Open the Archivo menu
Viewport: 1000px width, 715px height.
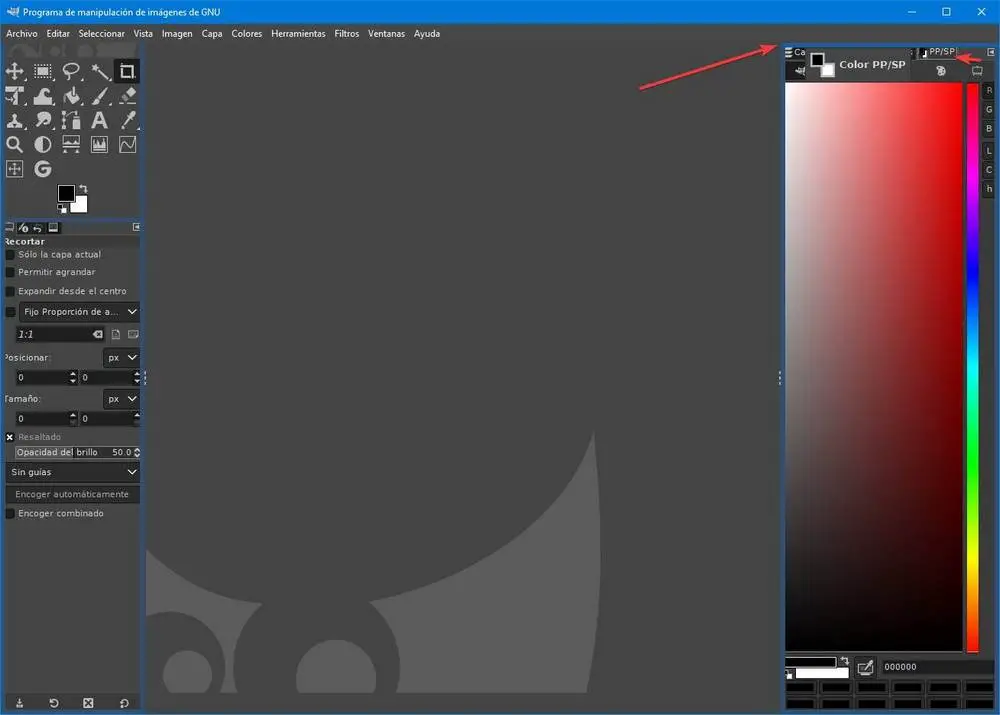(22, 34)
